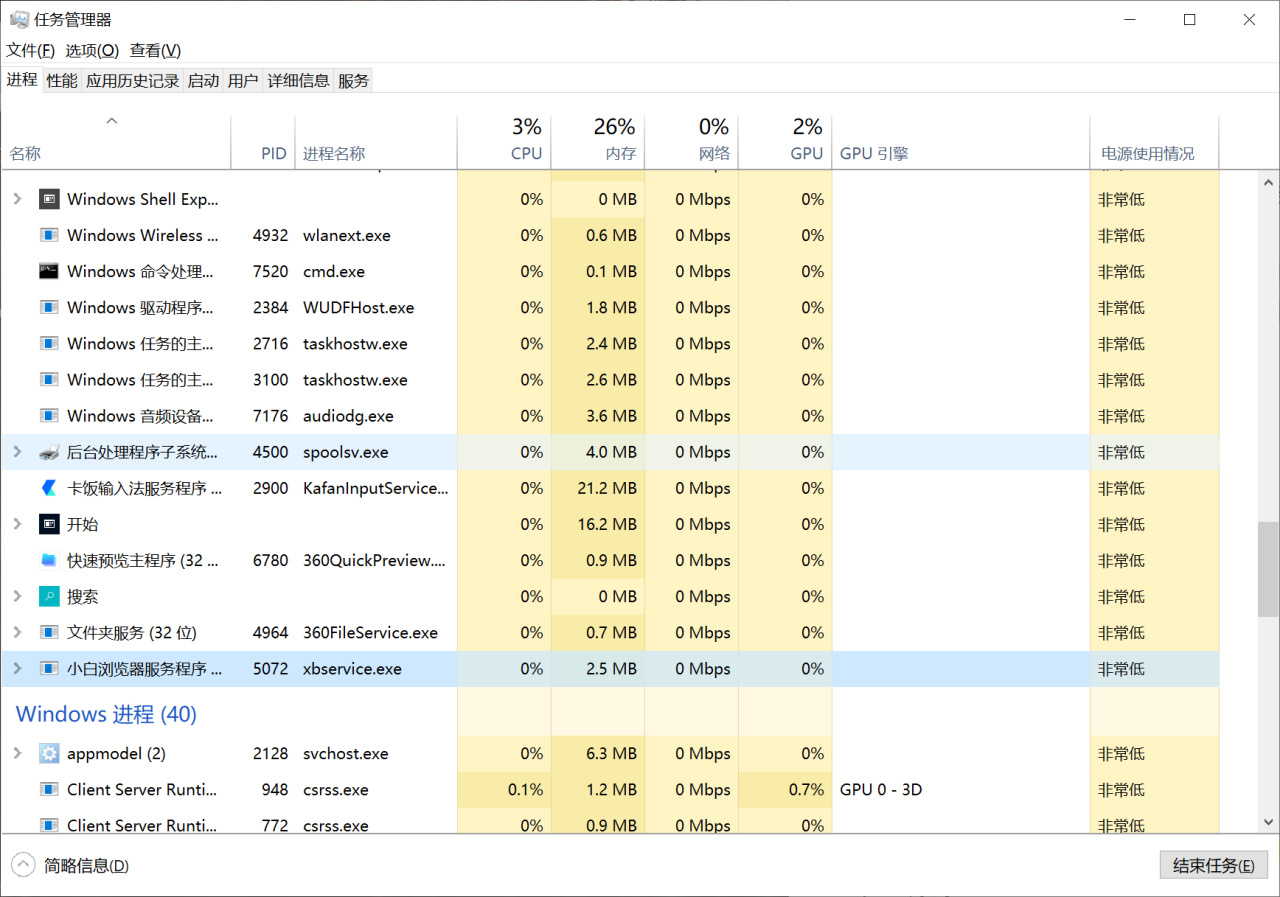Screen dimensions: 1280x897
Task: Click the appmodel gear icon
Action: coord(49,753)
